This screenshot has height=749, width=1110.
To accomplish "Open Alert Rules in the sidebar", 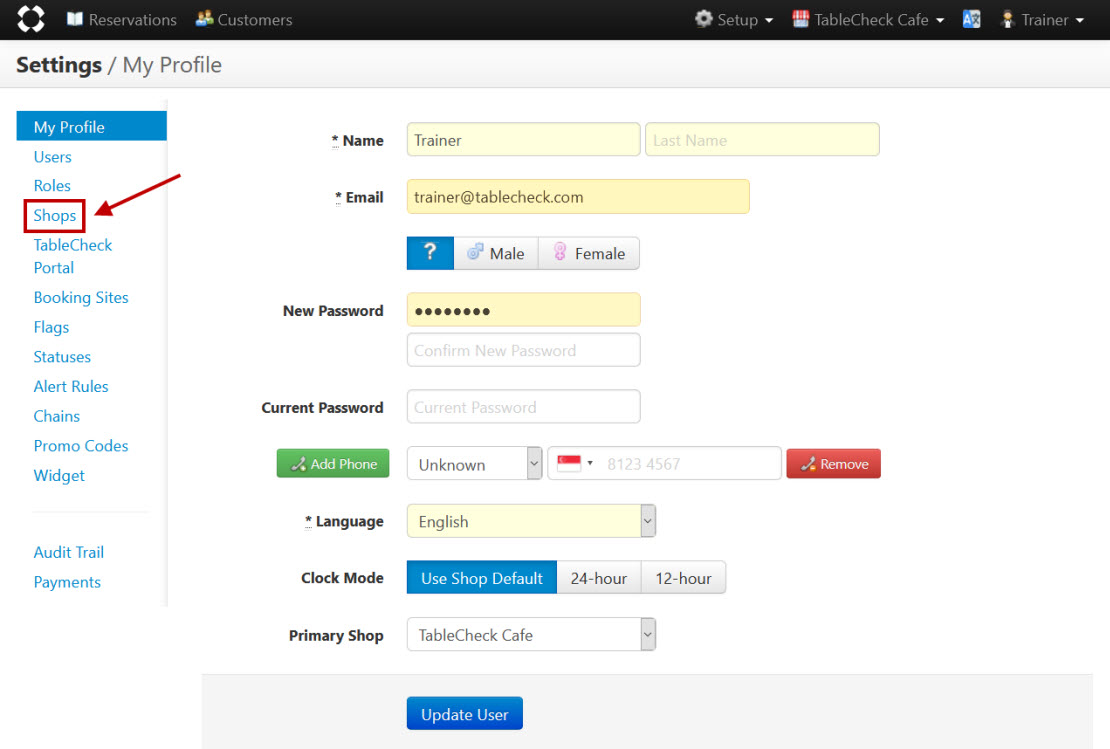I will tap(71, 387).
